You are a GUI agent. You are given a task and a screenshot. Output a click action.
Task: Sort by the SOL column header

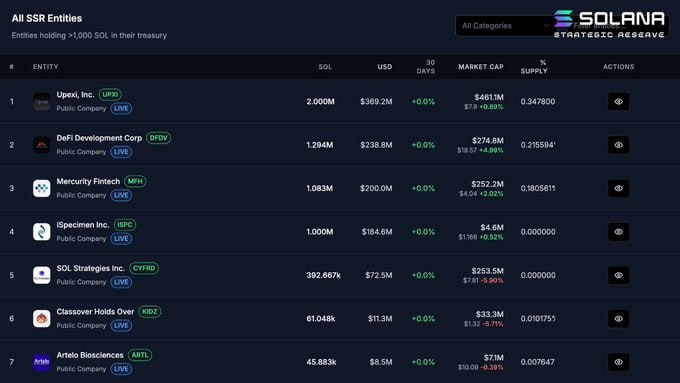coord(325,67)
